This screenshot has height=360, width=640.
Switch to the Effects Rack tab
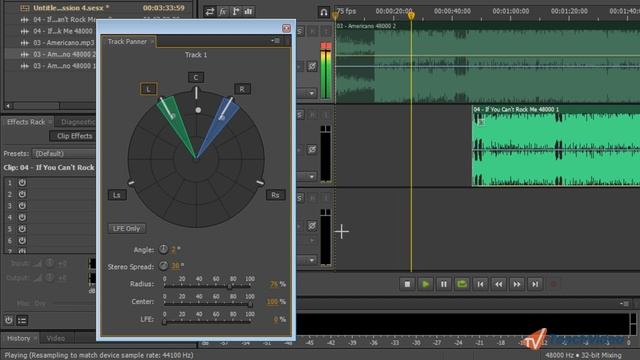pos(26,122)
